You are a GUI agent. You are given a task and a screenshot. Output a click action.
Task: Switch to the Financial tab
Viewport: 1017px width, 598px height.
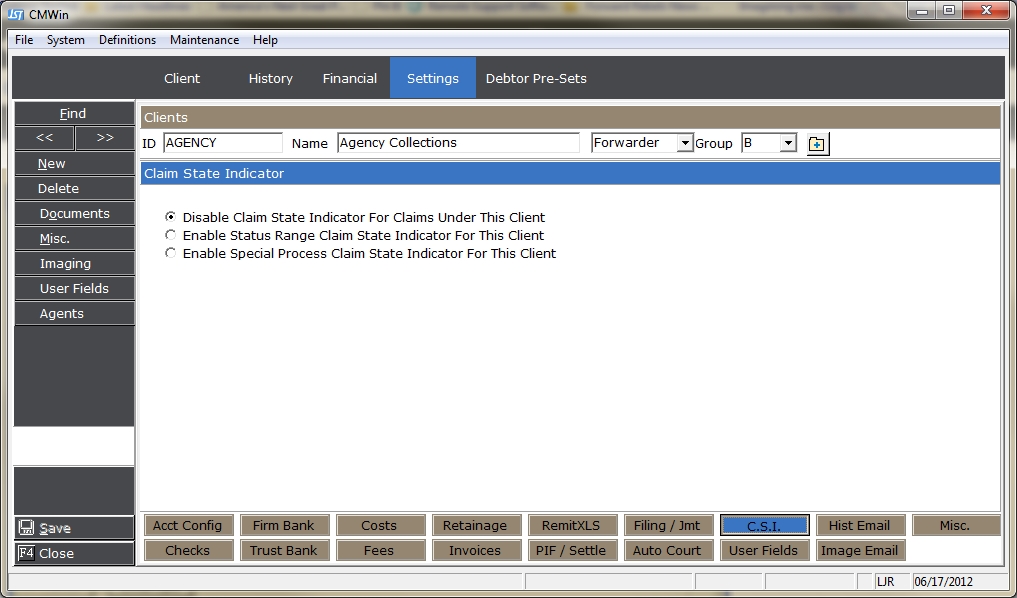(x=349, y=78)
